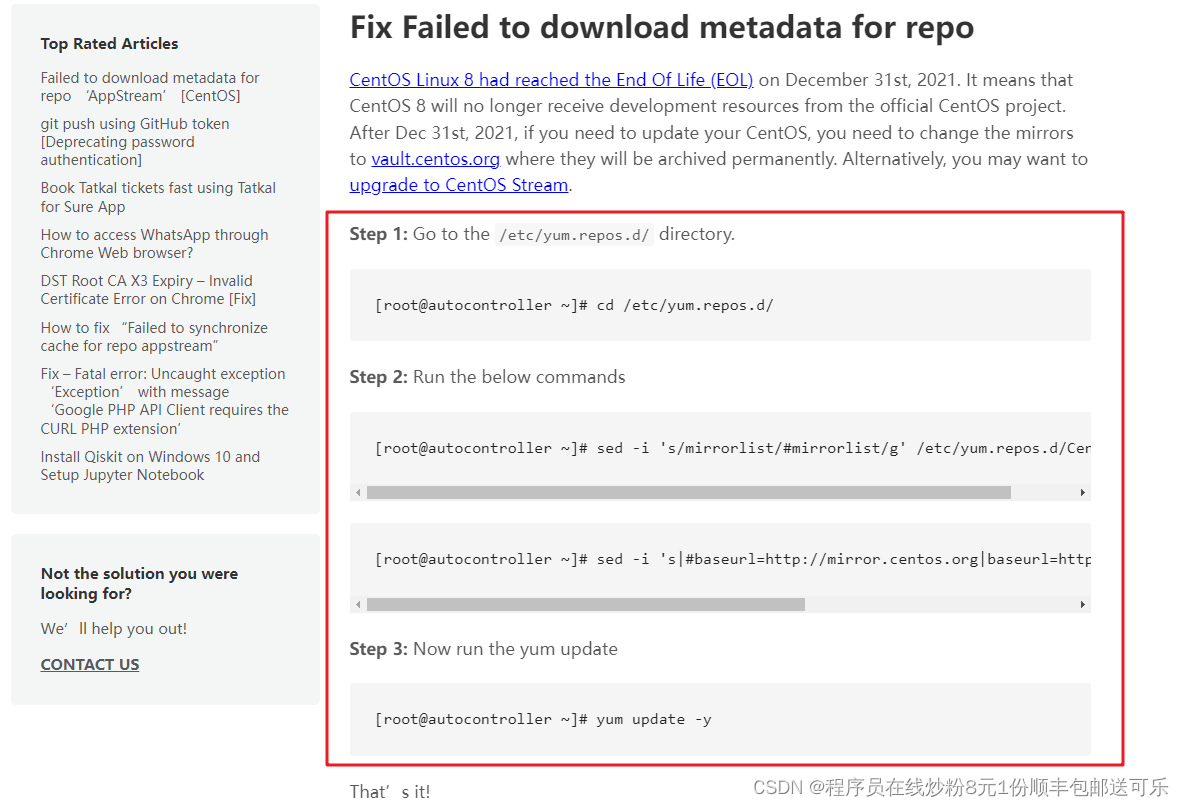Viewport: 1184px width, 807px height.
Task: Open "Failed to synchronize cache for repo appstream" article
Action: [154, 336]
